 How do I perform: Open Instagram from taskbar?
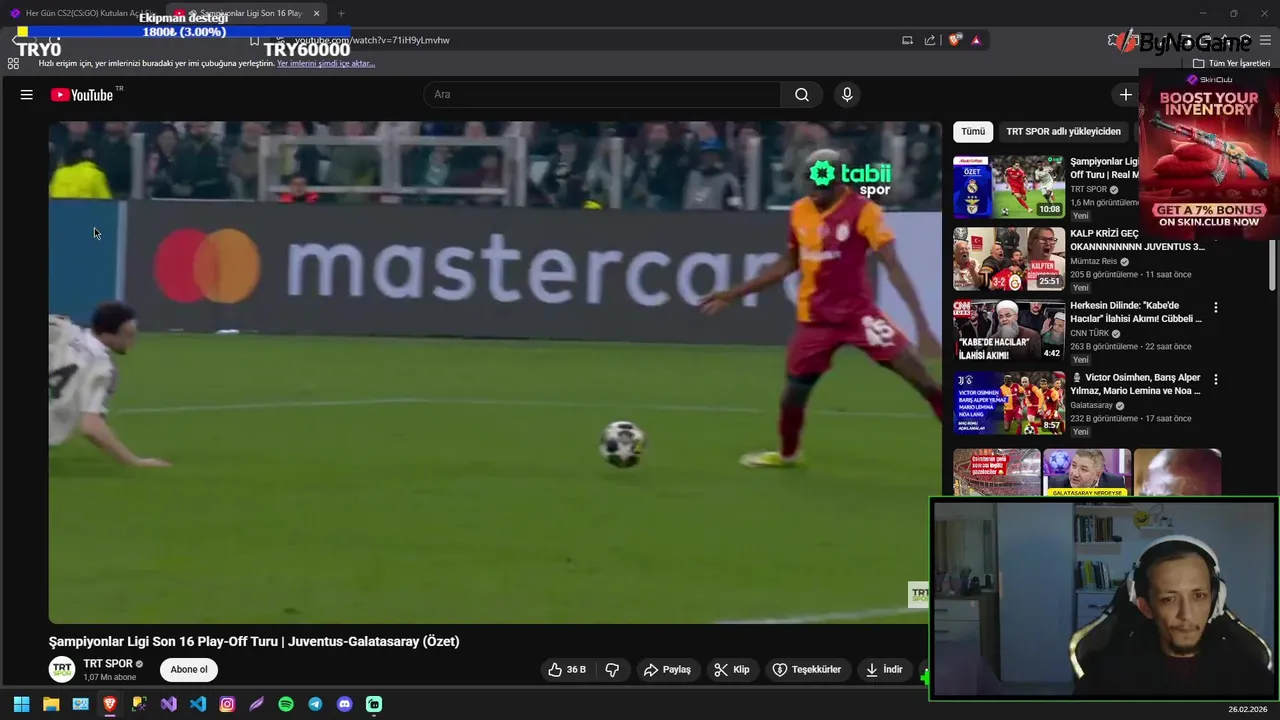227,704
